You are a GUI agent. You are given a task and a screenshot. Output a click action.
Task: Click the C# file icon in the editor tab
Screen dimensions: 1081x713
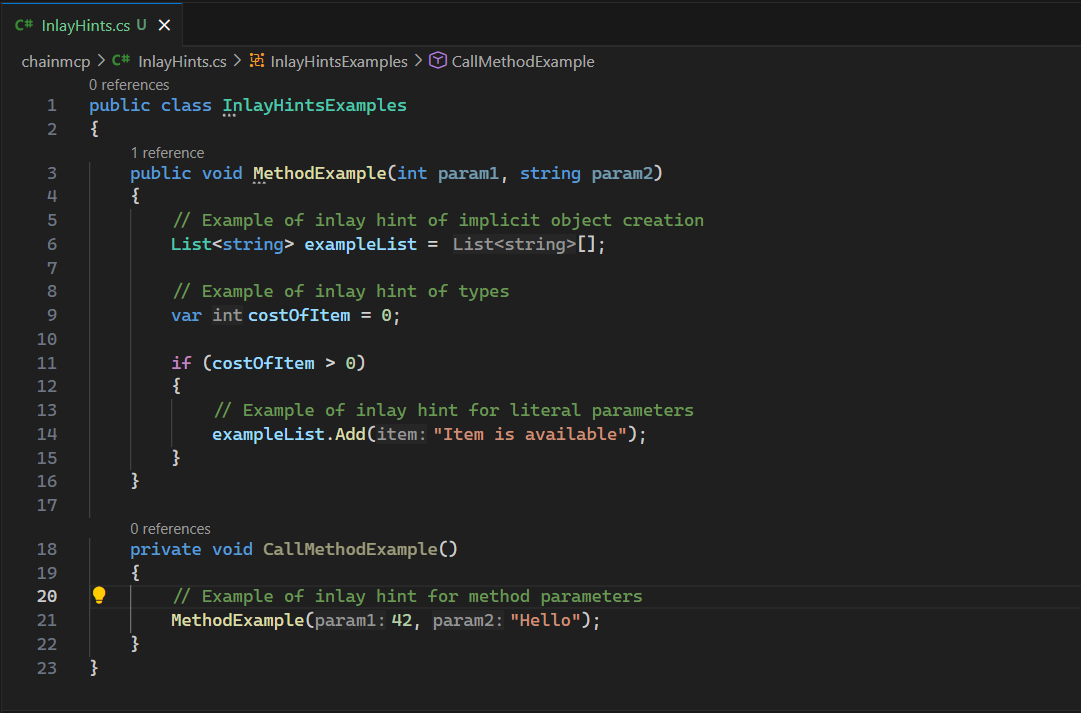click(24, 25)
